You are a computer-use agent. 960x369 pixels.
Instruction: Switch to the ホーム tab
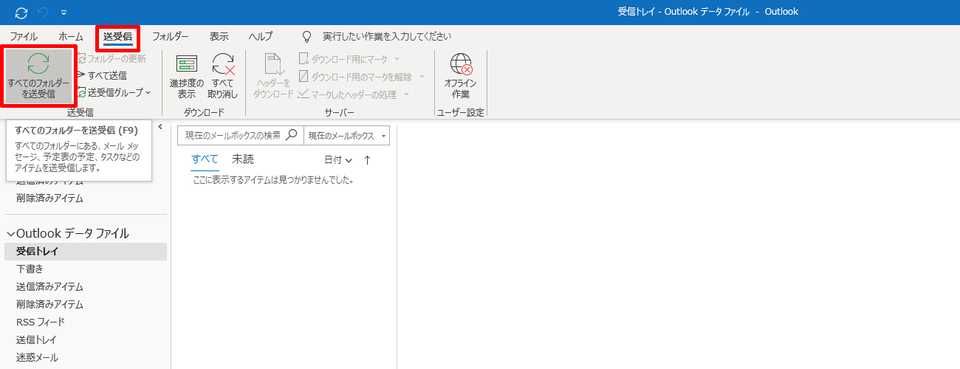[x=71, y=37]
